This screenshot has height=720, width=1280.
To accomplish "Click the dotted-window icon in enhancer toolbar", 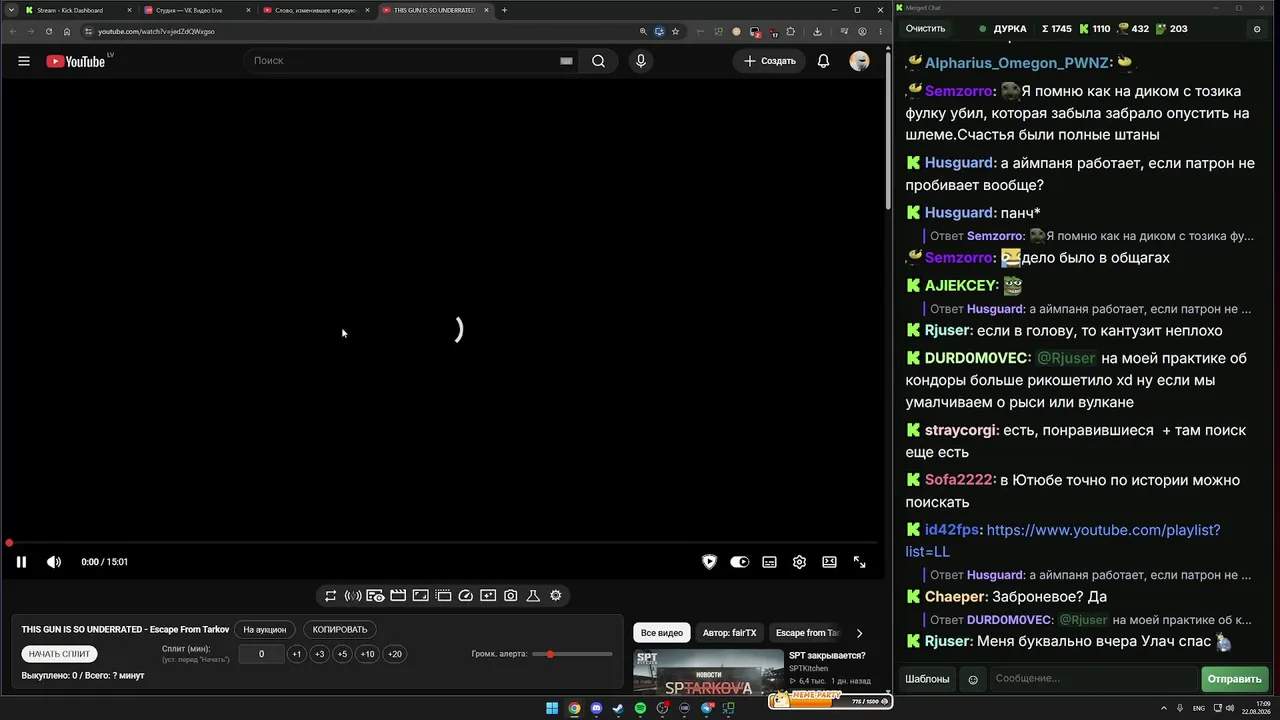I will pyautogui.click(x=443, y=596).
